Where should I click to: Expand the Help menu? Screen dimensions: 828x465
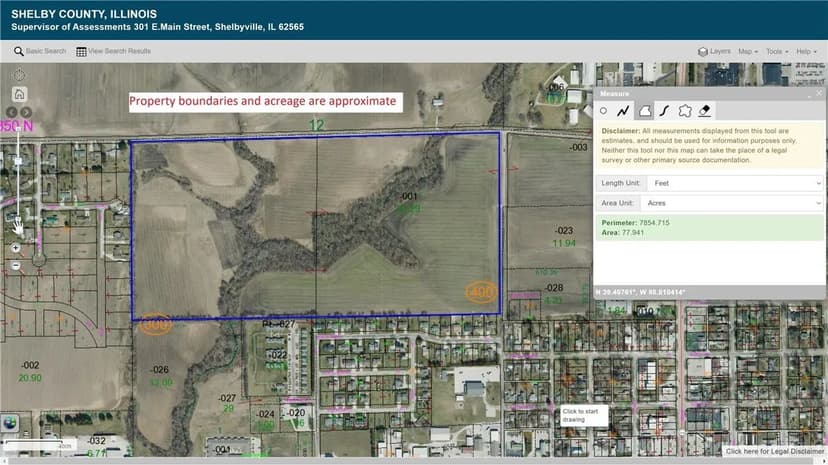806,51
